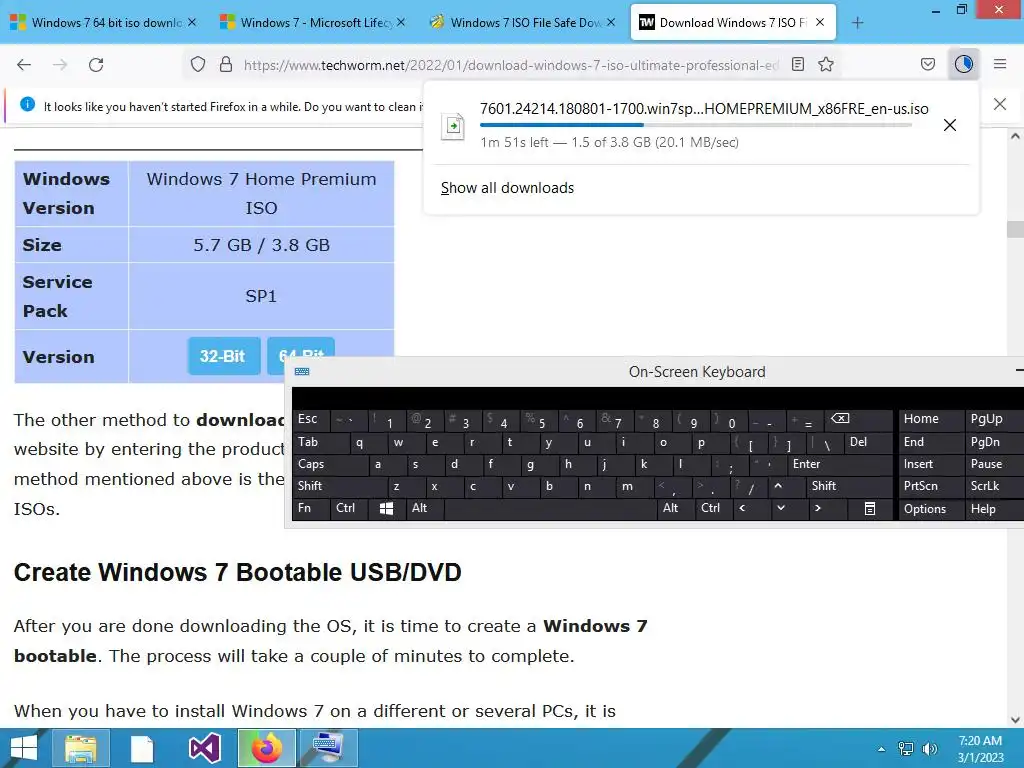This screenshot has width=1024, height=768.
Task: Show hidden system tray icons
Action: pyautogui.click(x=882, y=749)
